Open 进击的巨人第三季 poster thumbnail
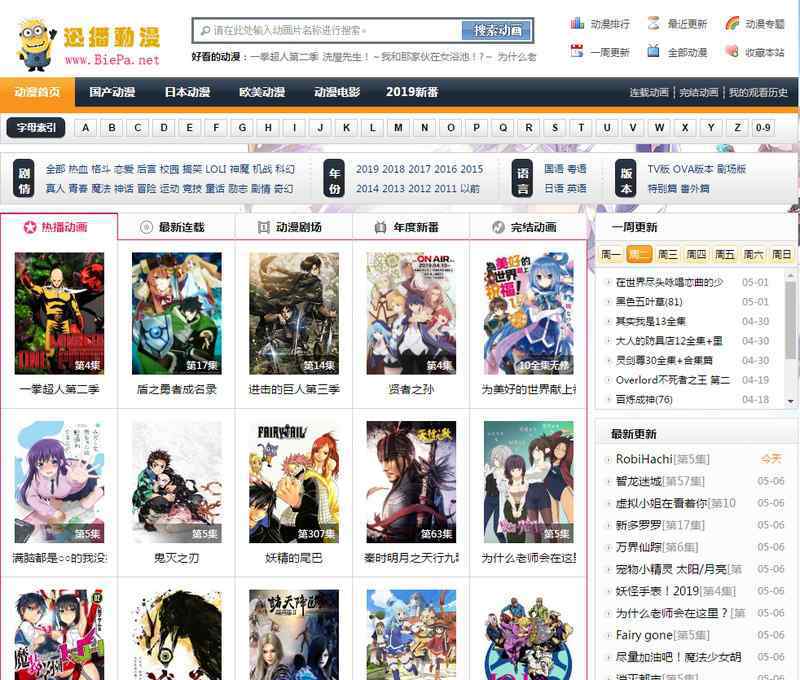Viewport: 800px width, 680px height. (294, 313)
